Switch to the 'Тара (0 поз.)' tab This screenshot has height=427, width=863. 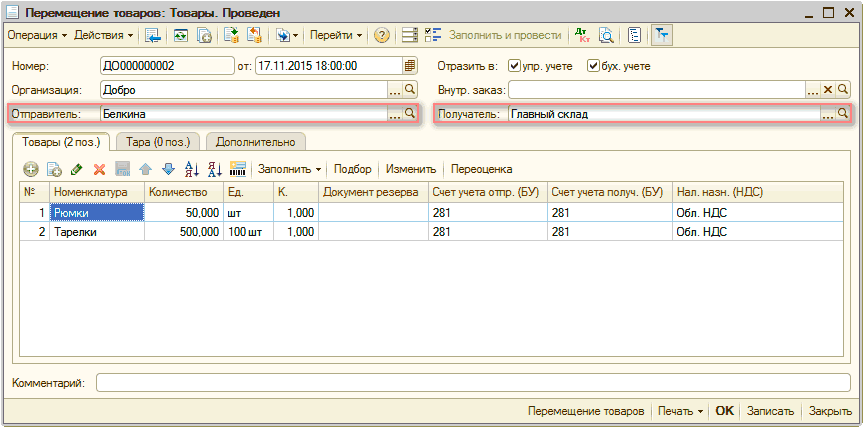pyautogui.click(x=158, y=142)
